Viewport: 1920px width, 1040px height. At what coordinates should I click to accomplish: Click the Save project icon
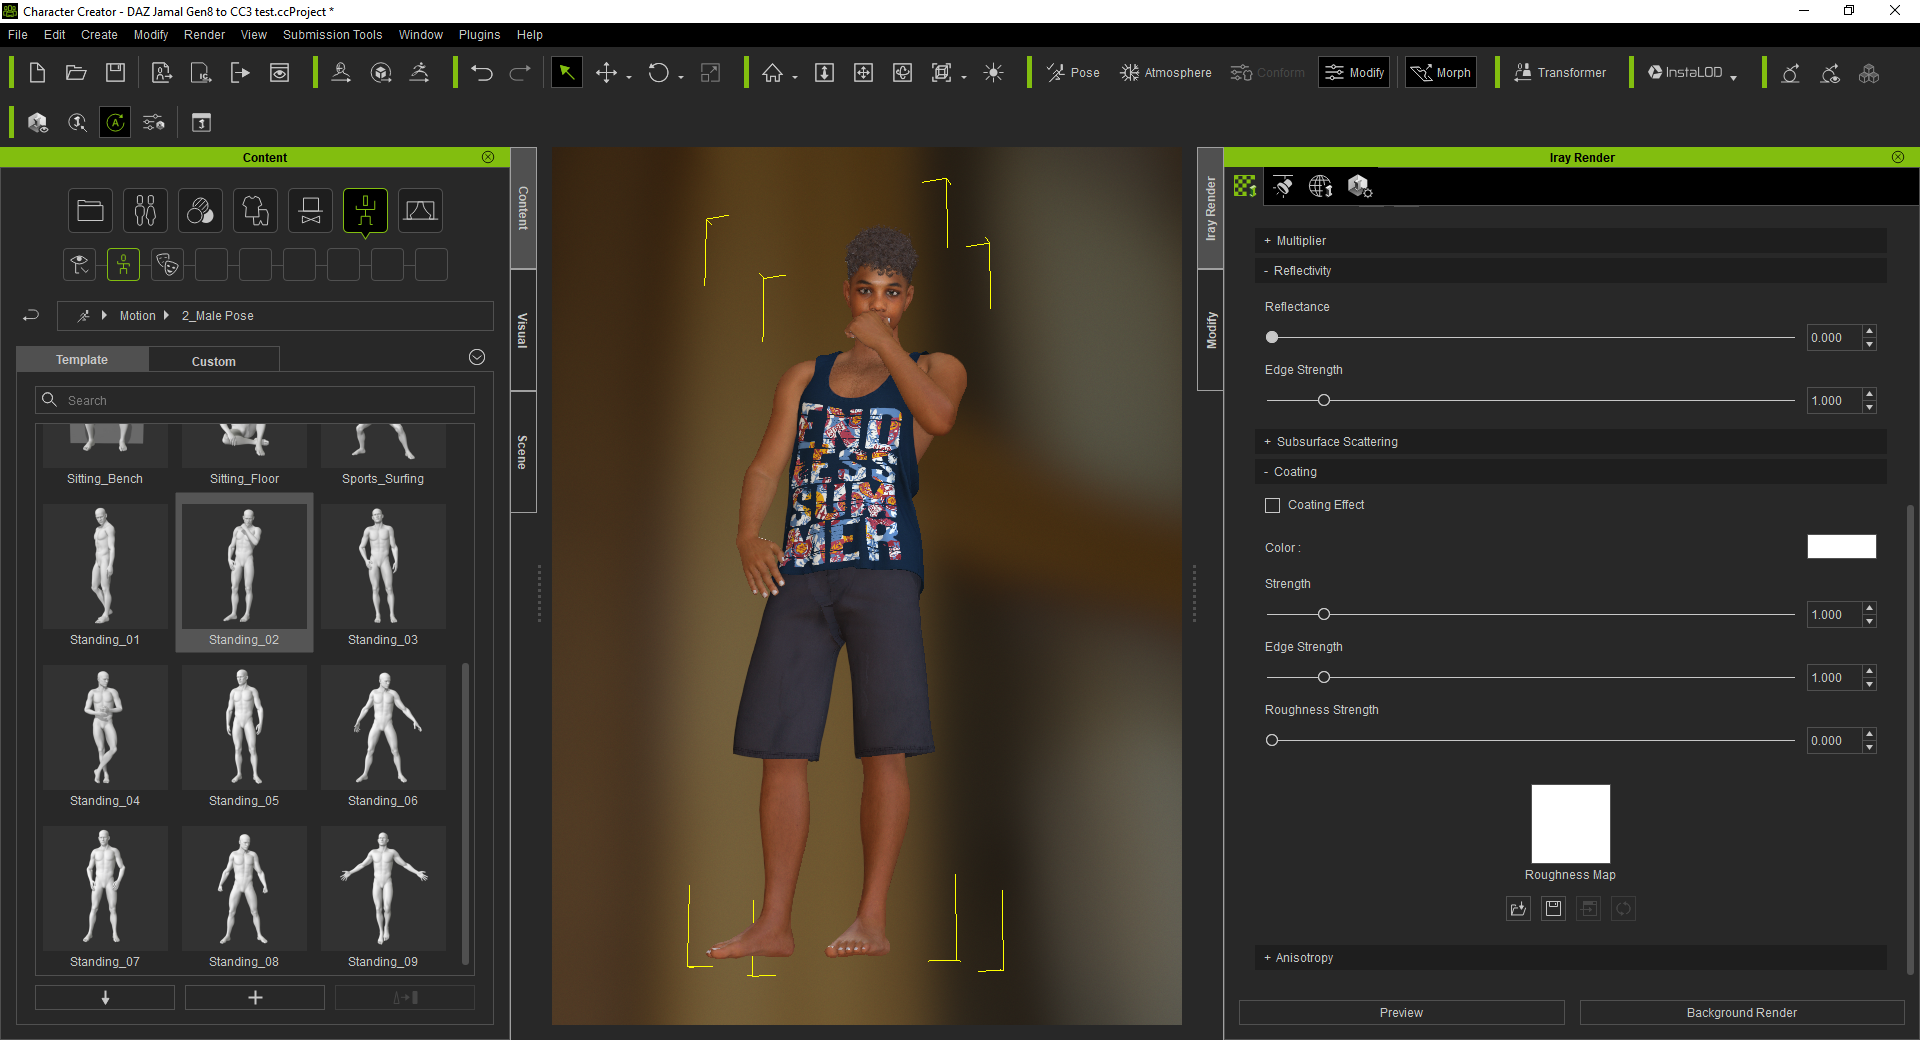[116, 73]
